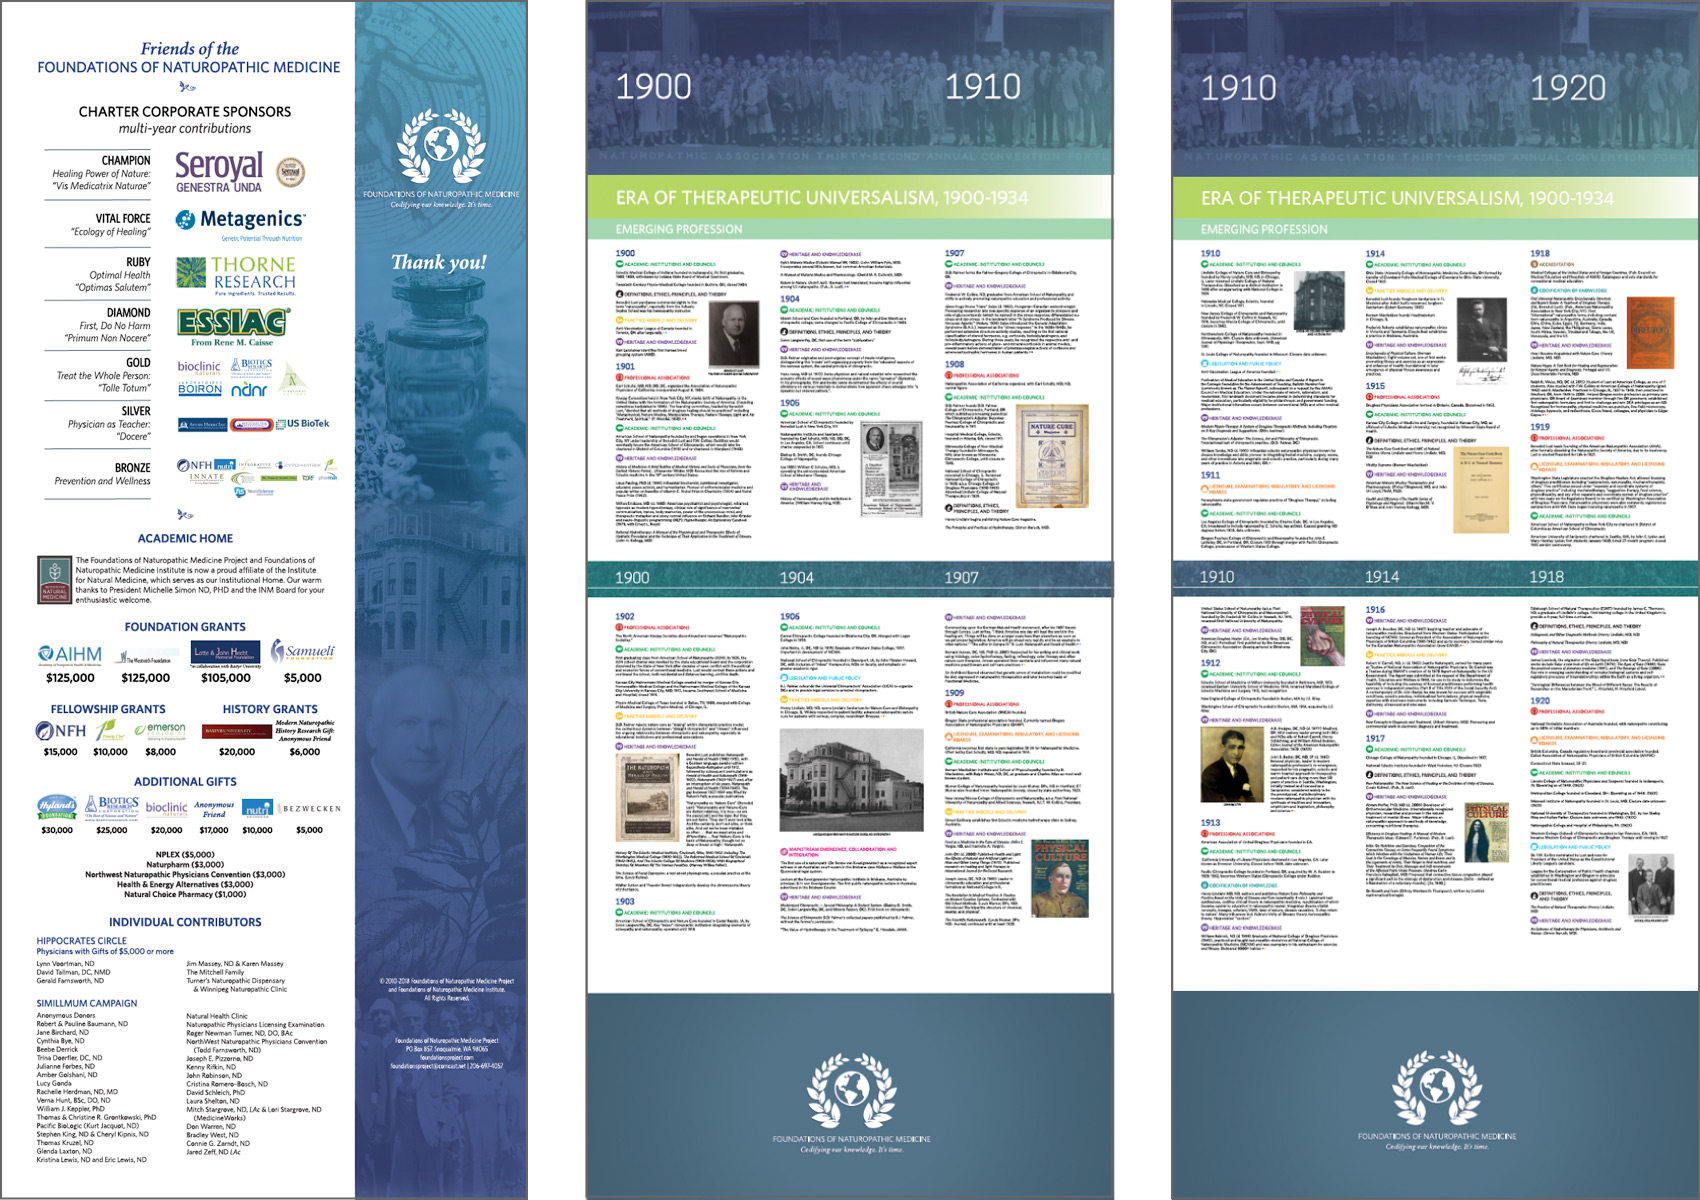Click the "BRONZE" sponsor level label
The height and width of the screenshot is (1200, 1700).
132,468
